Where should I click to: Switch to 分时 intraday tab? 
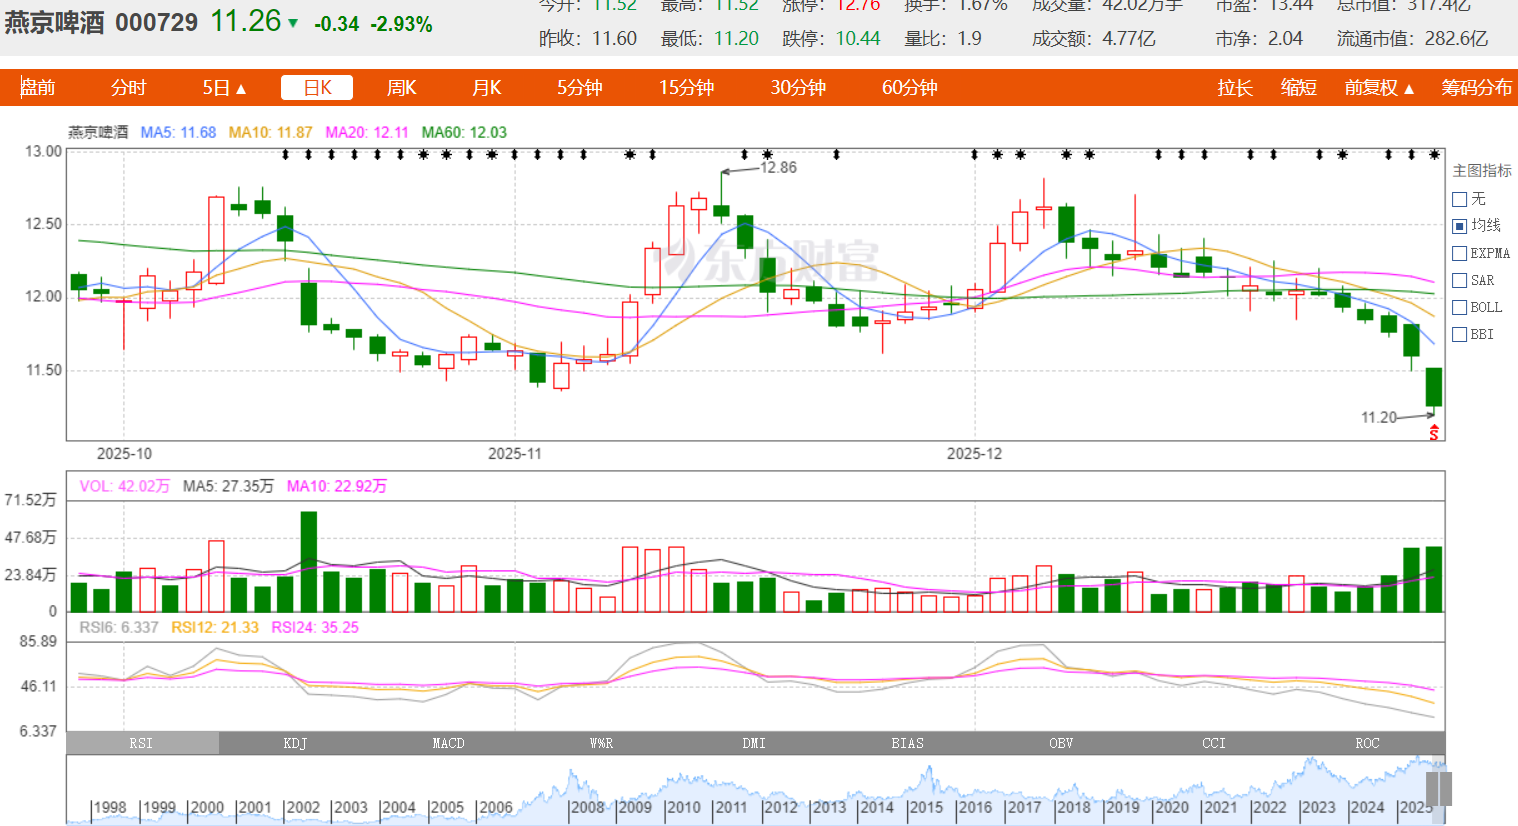click(x=128, y=88)
